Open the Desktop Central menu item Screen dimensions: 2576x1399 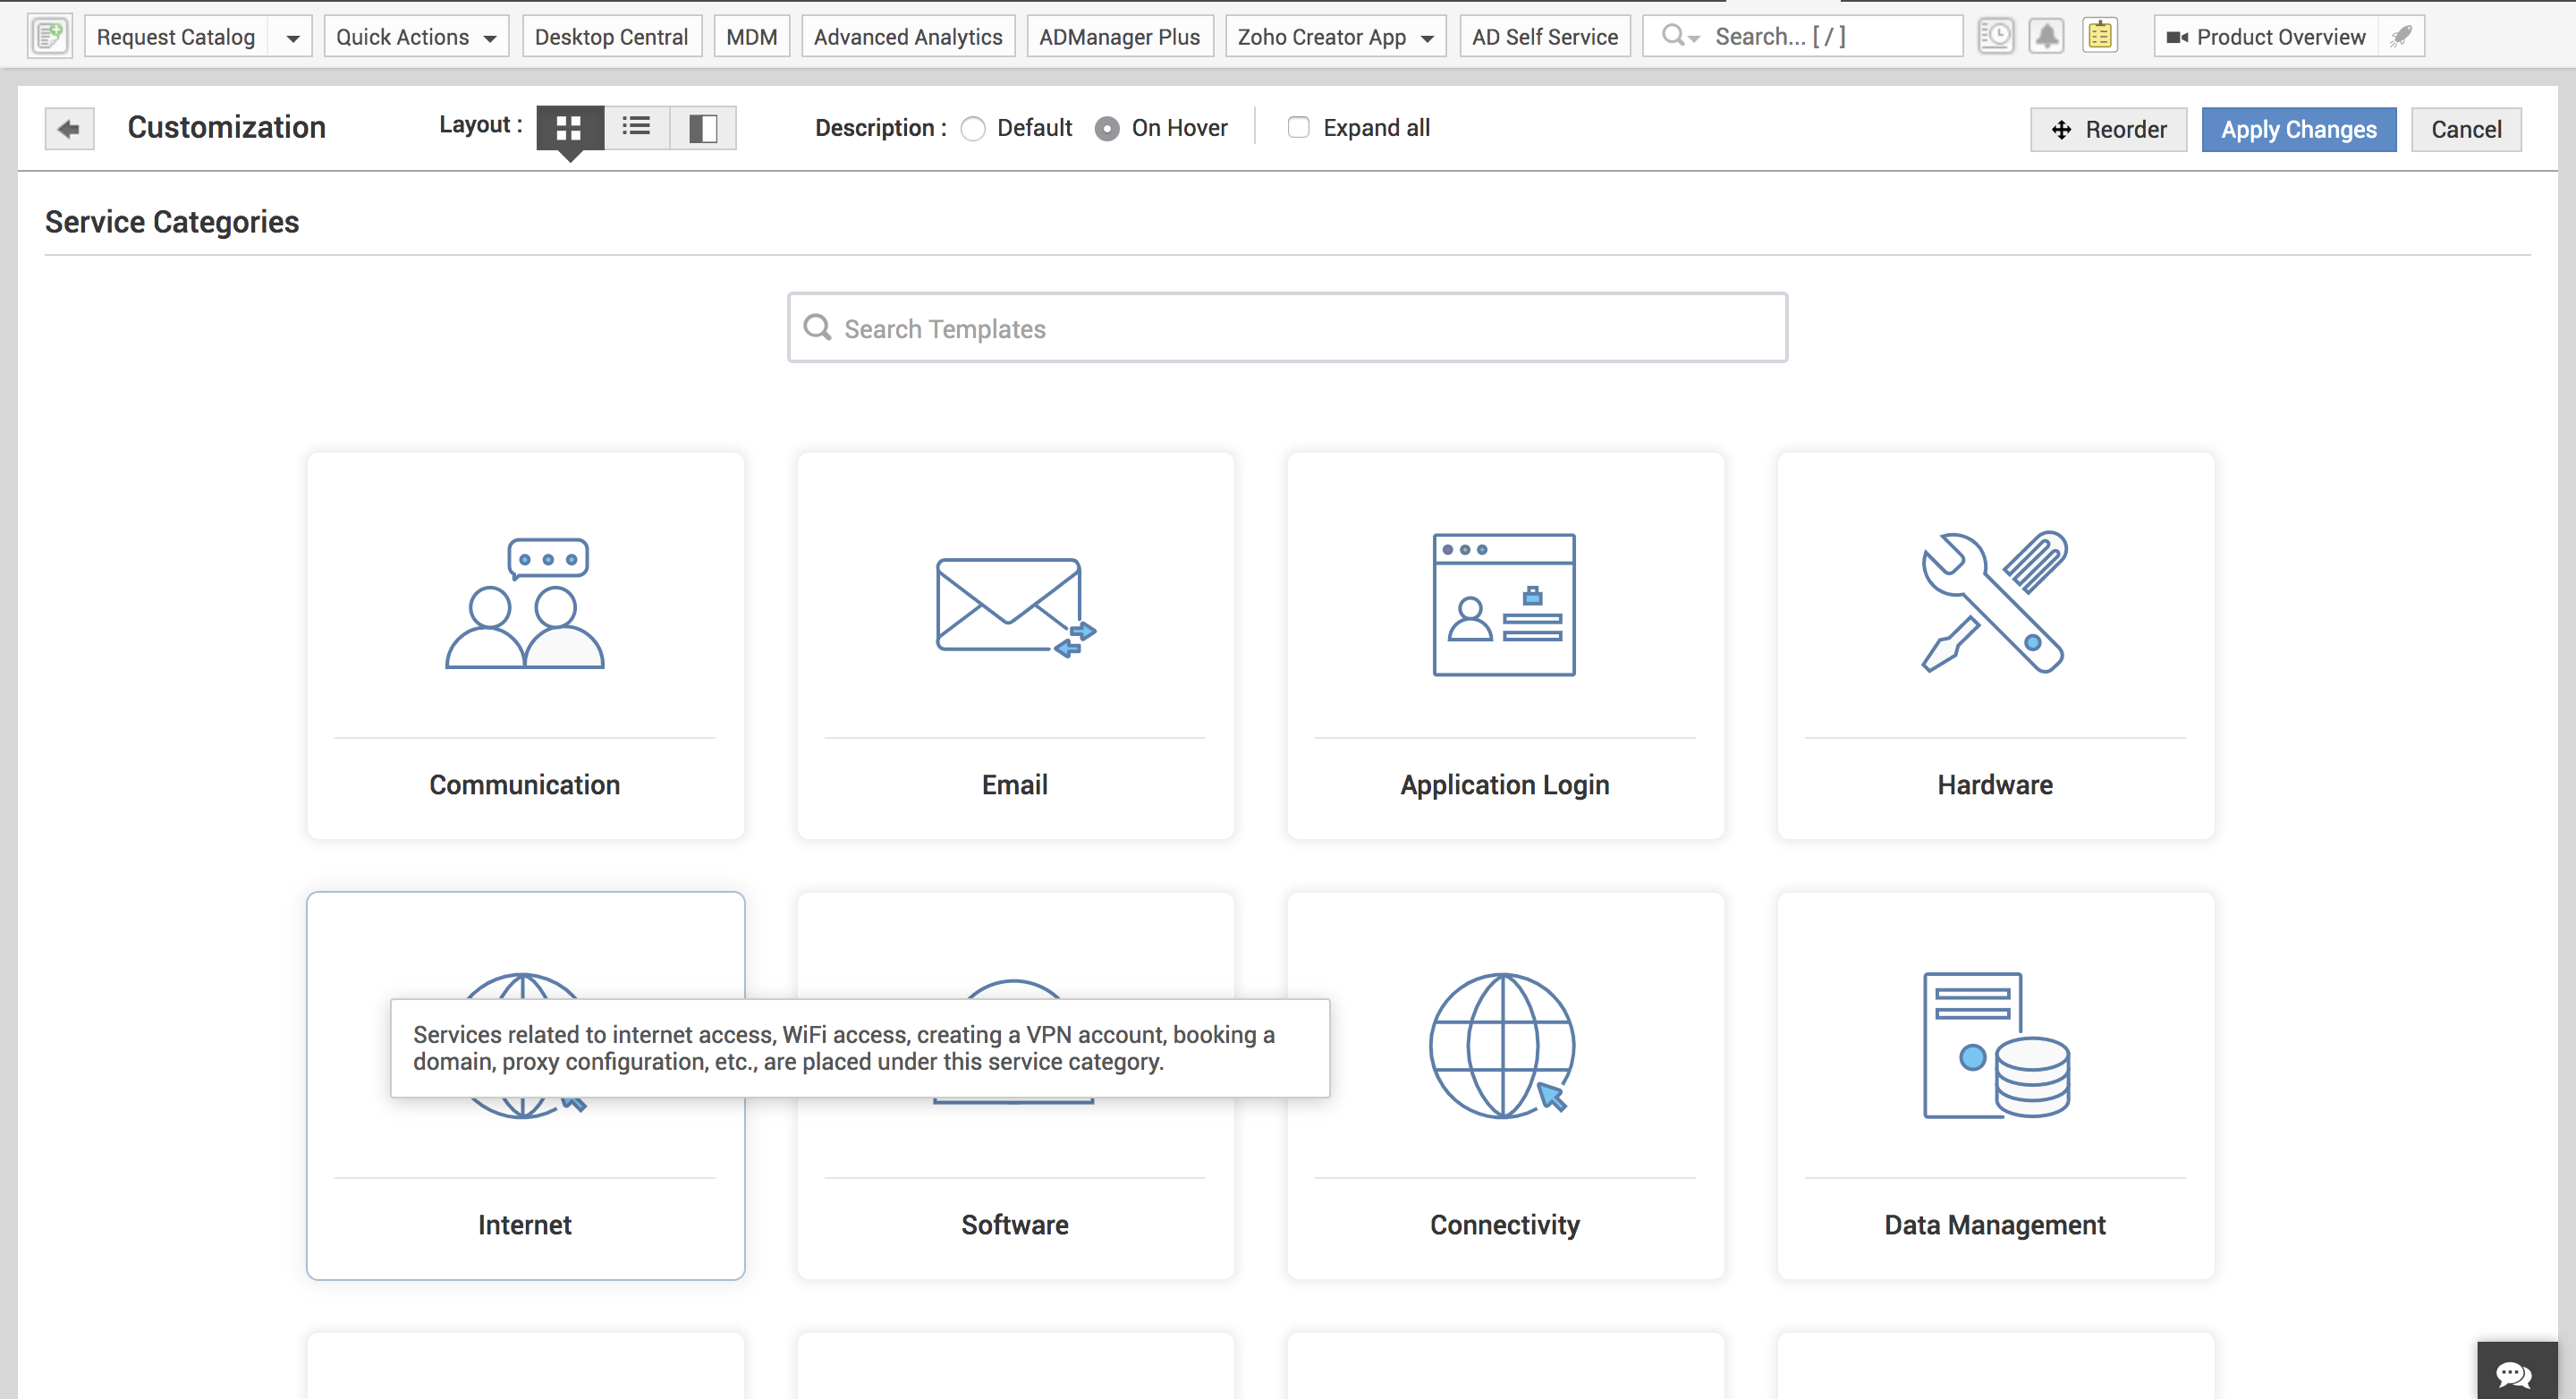[x=611, y=37]
